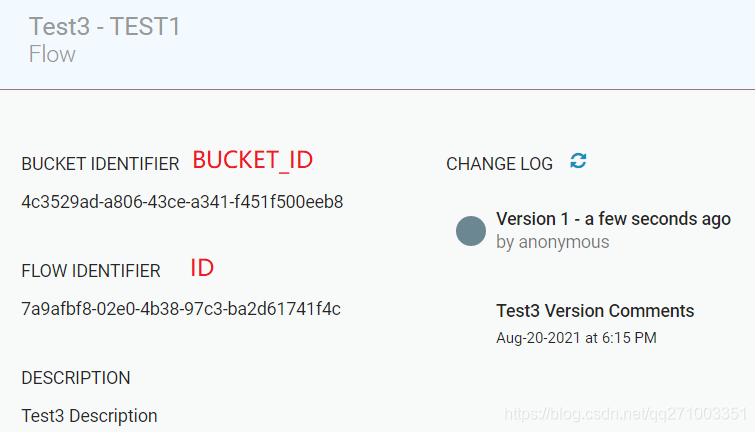Open Version 1 change log entry

(613, 219)
